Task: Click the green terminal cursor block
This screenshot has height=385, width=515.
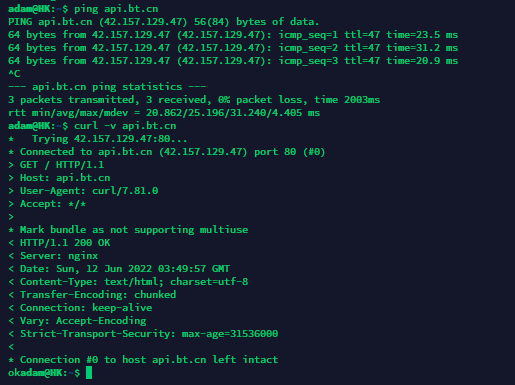Action: click(x=89, y=373)
